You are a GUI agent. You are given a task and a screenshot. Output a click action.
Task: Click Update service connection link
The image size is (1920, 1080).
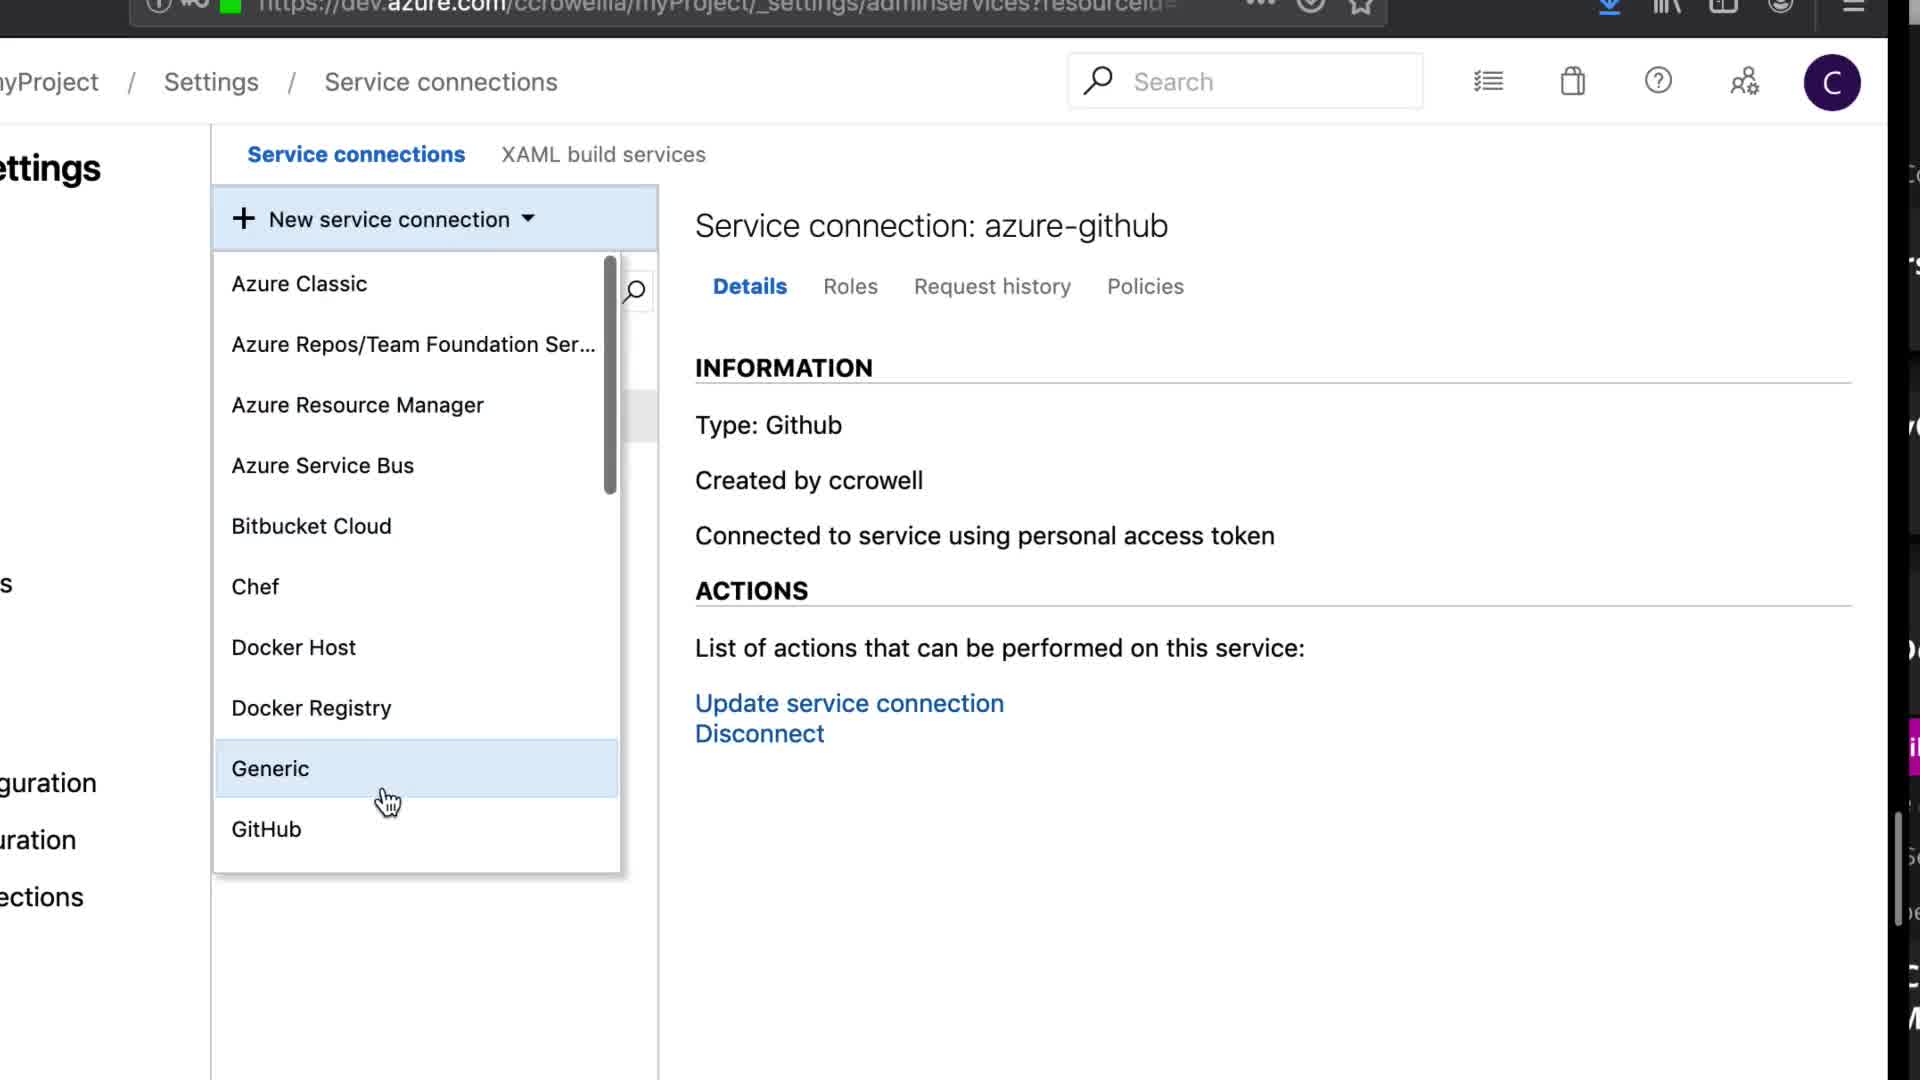click(849, 703)
